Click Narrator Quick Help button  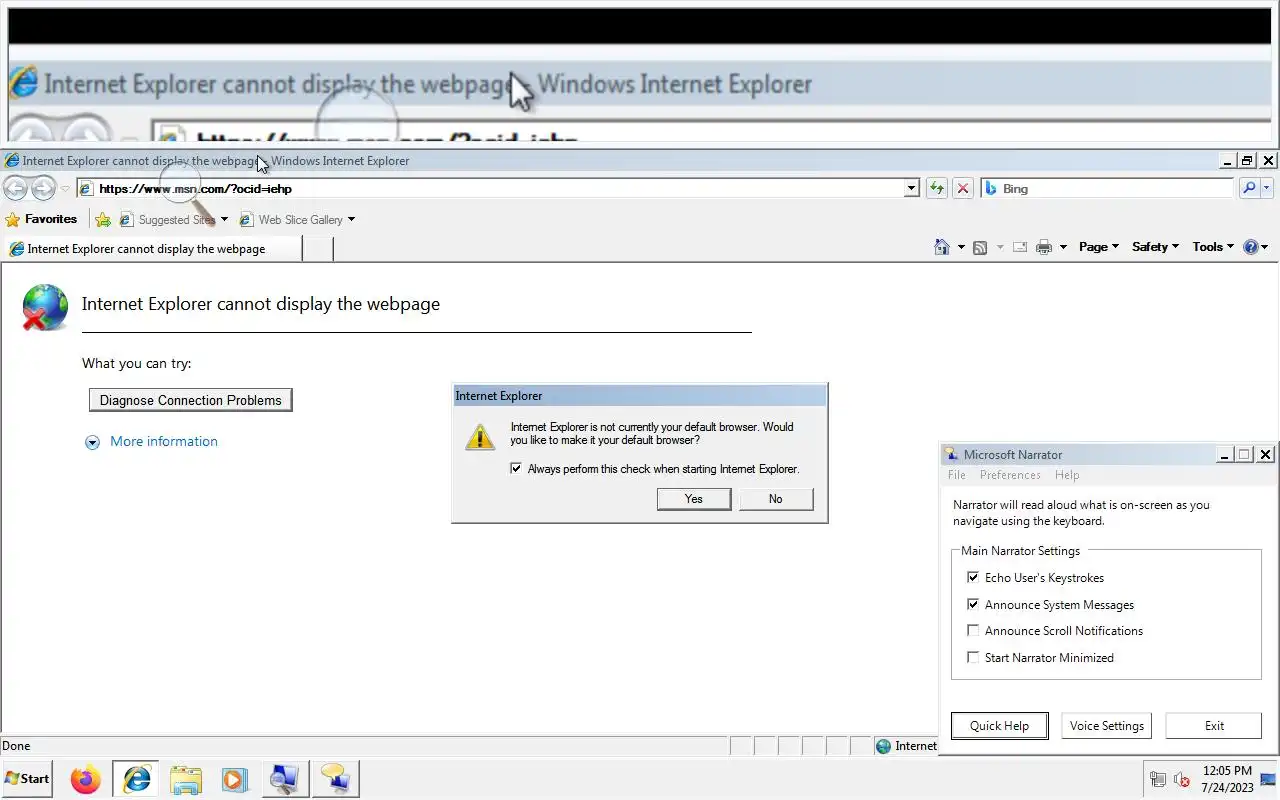coord(999,726)
